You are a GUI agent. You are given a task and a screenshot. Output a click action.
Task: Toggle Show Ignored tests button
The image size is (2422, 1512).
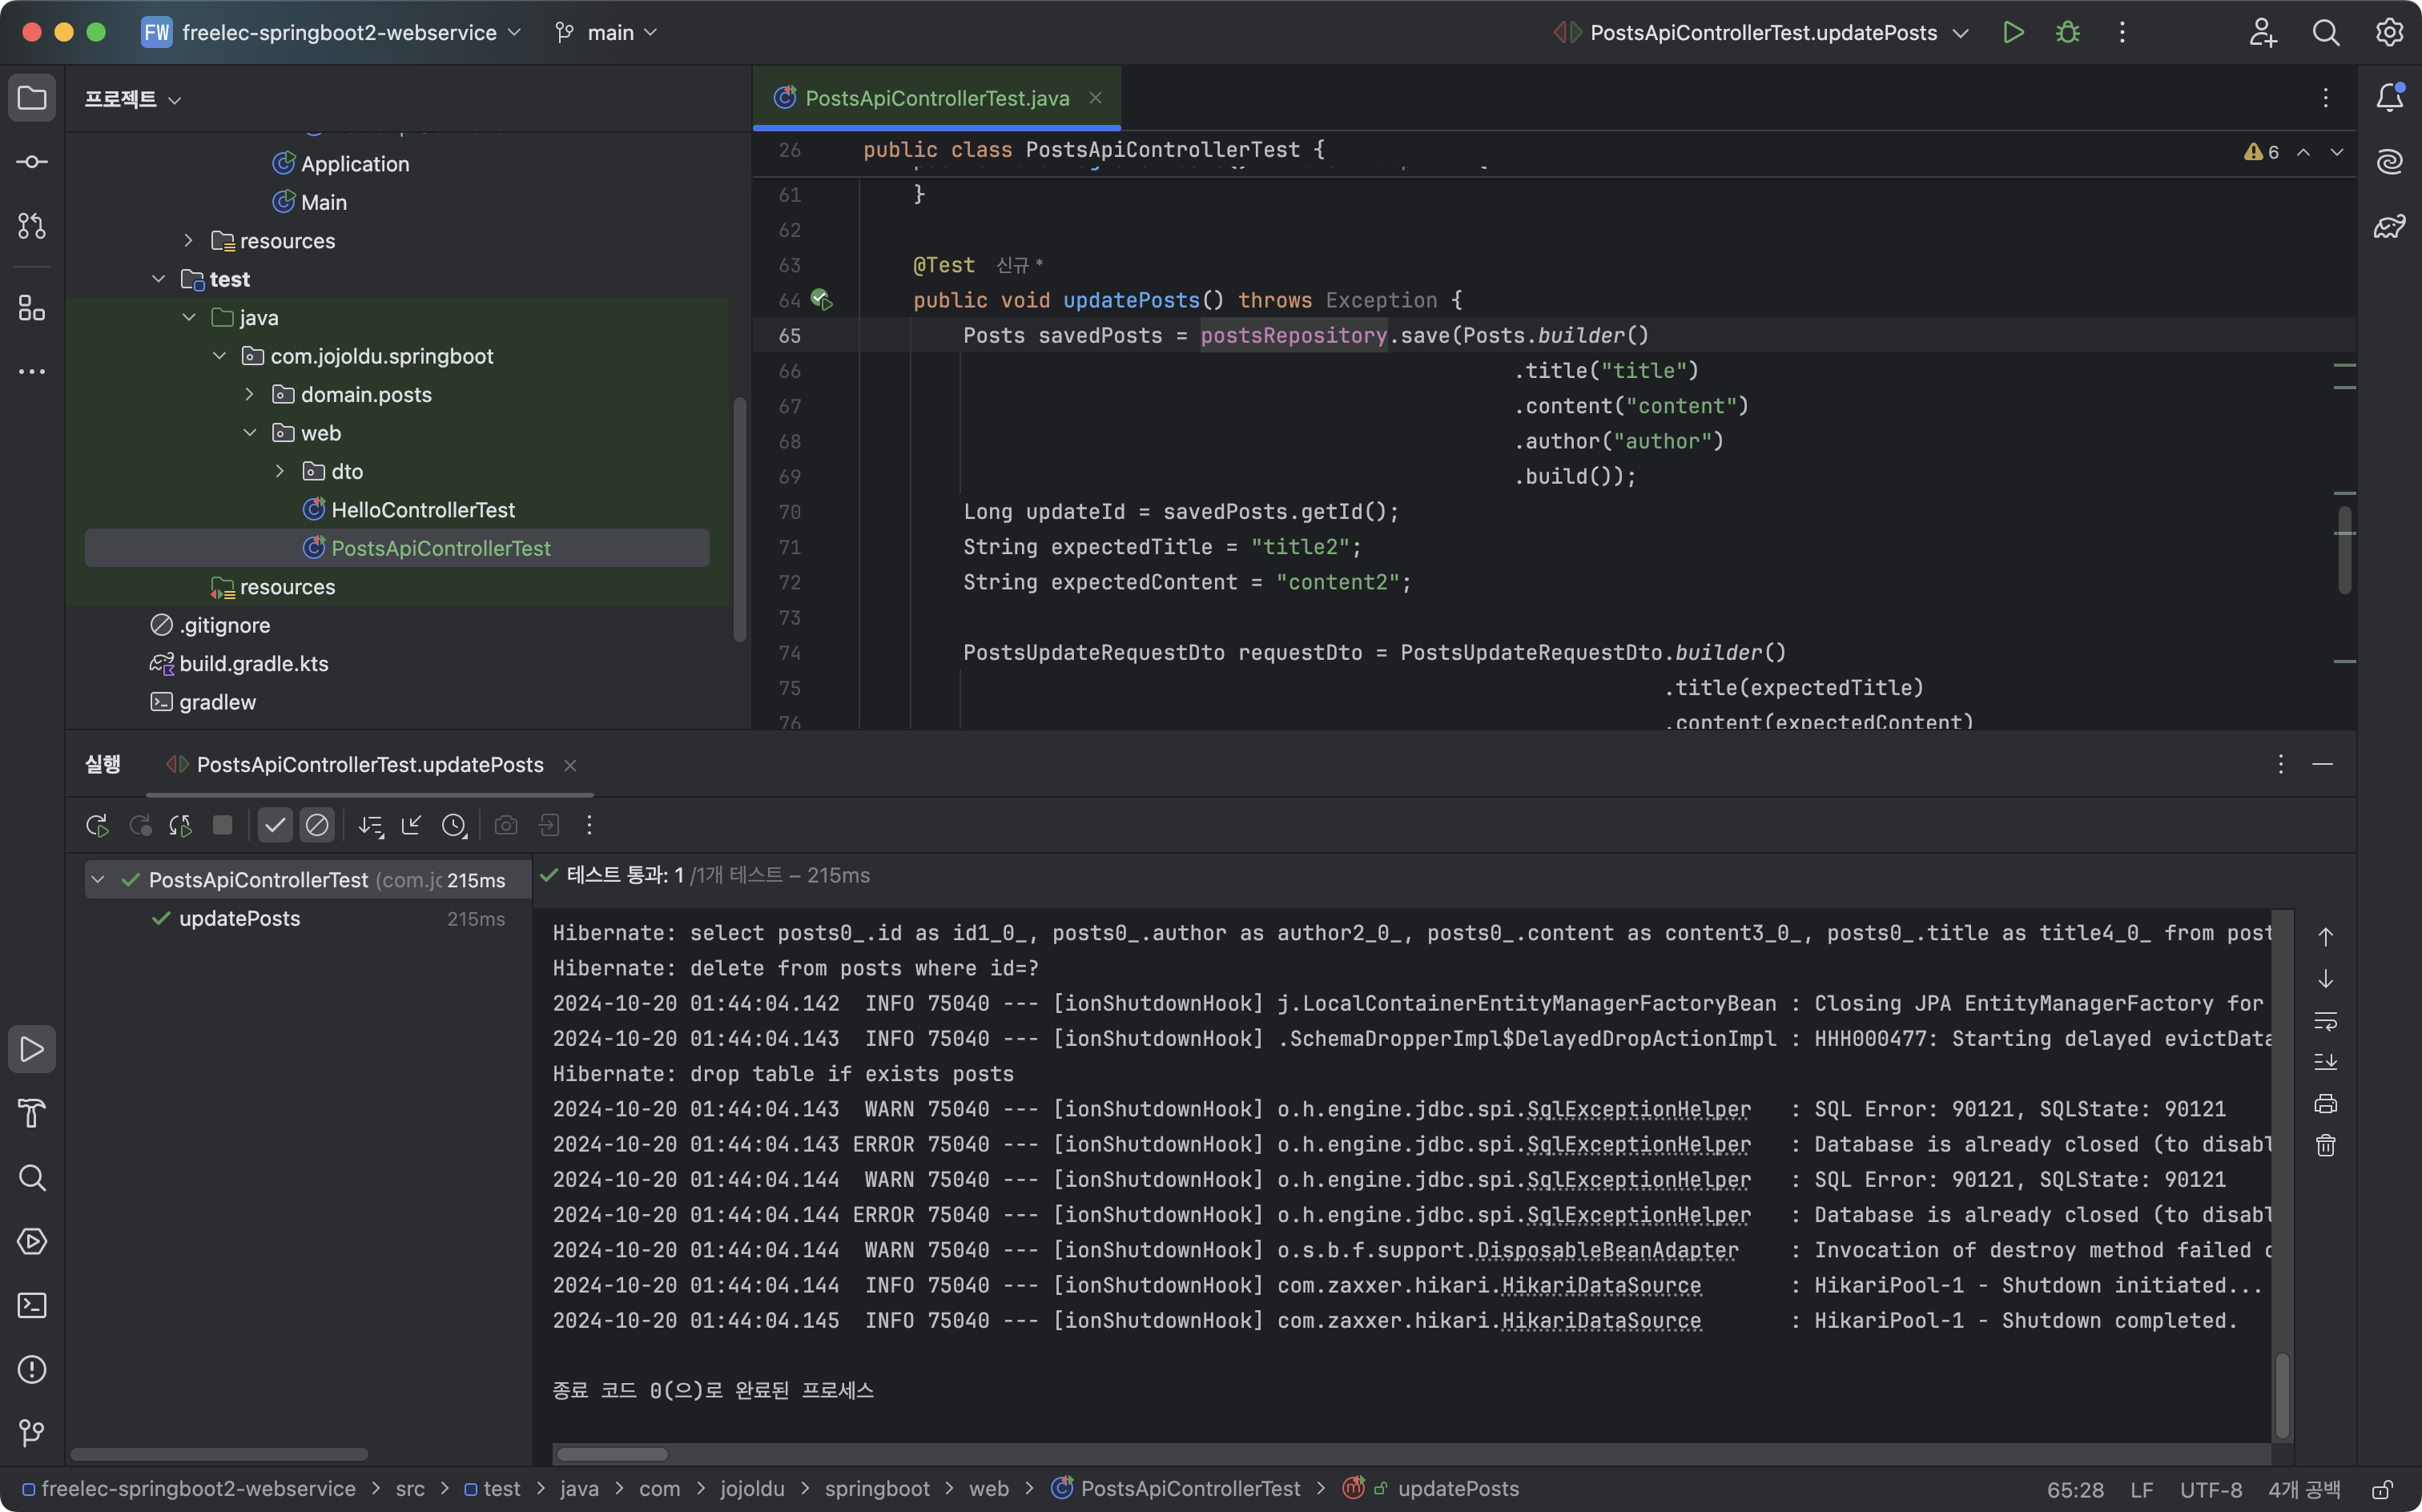(x=317, y=825)
